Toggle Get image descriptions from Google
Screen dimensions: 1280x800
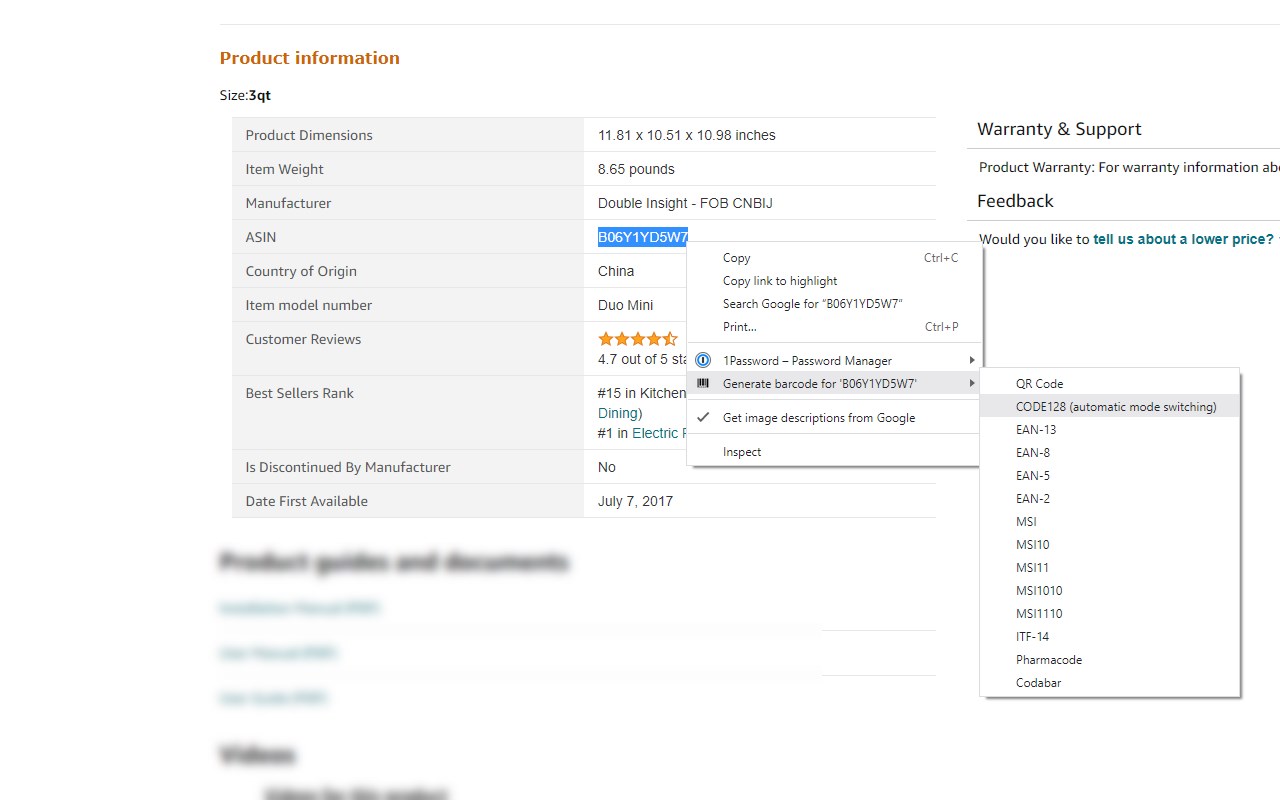click(818, 418)
